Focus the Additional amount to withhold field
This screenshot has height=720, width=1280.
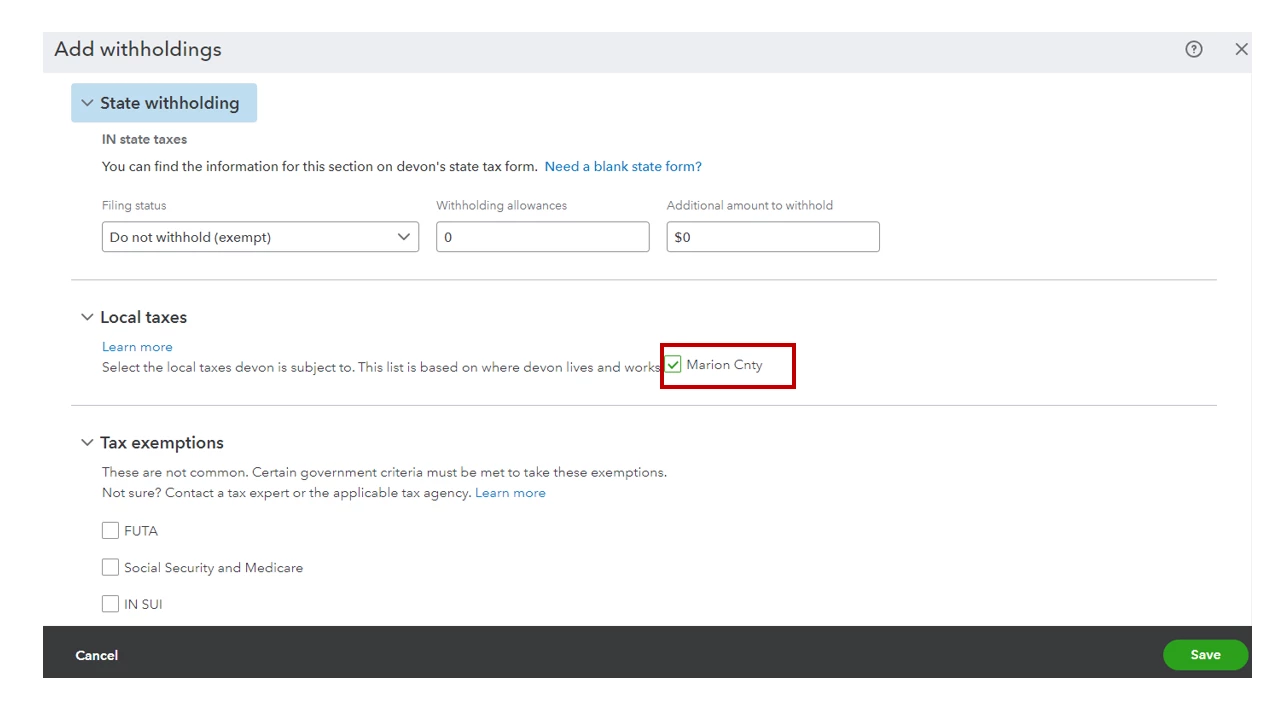tap(773, 237)
